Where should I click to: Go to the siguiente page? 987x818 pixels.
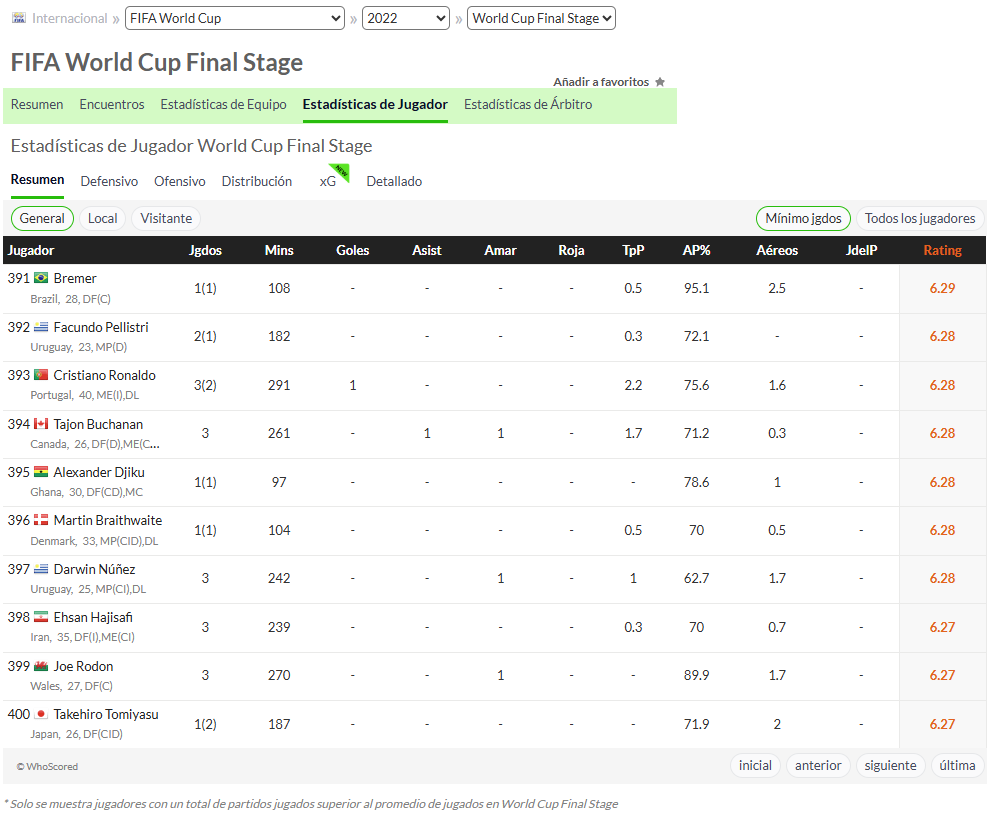pyautogui.click(x=890, y=766)
